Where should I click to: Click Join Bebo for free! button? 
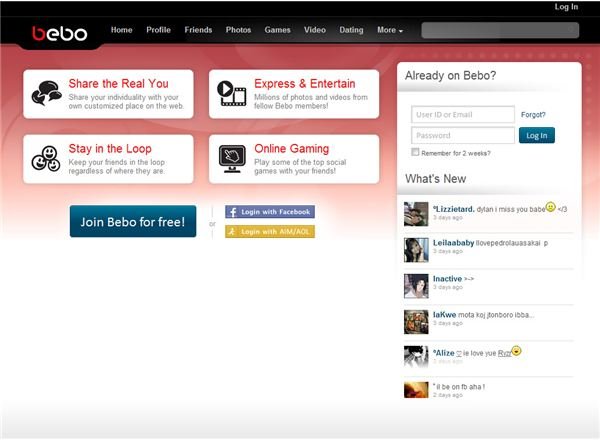133,222
